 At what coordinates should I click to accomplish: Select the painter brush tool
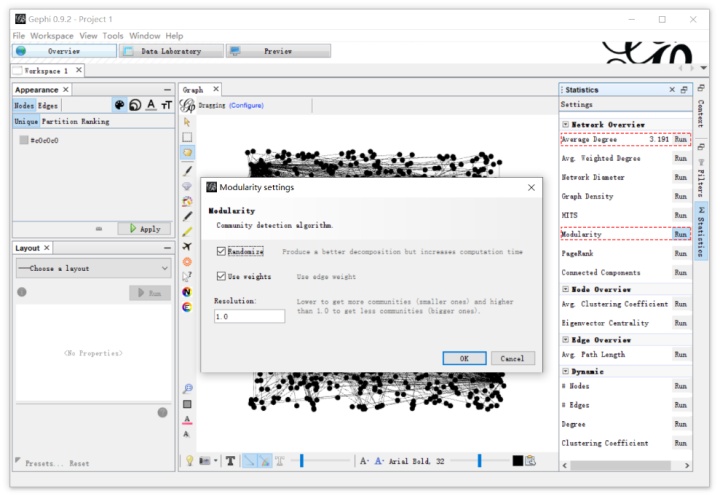187,171
